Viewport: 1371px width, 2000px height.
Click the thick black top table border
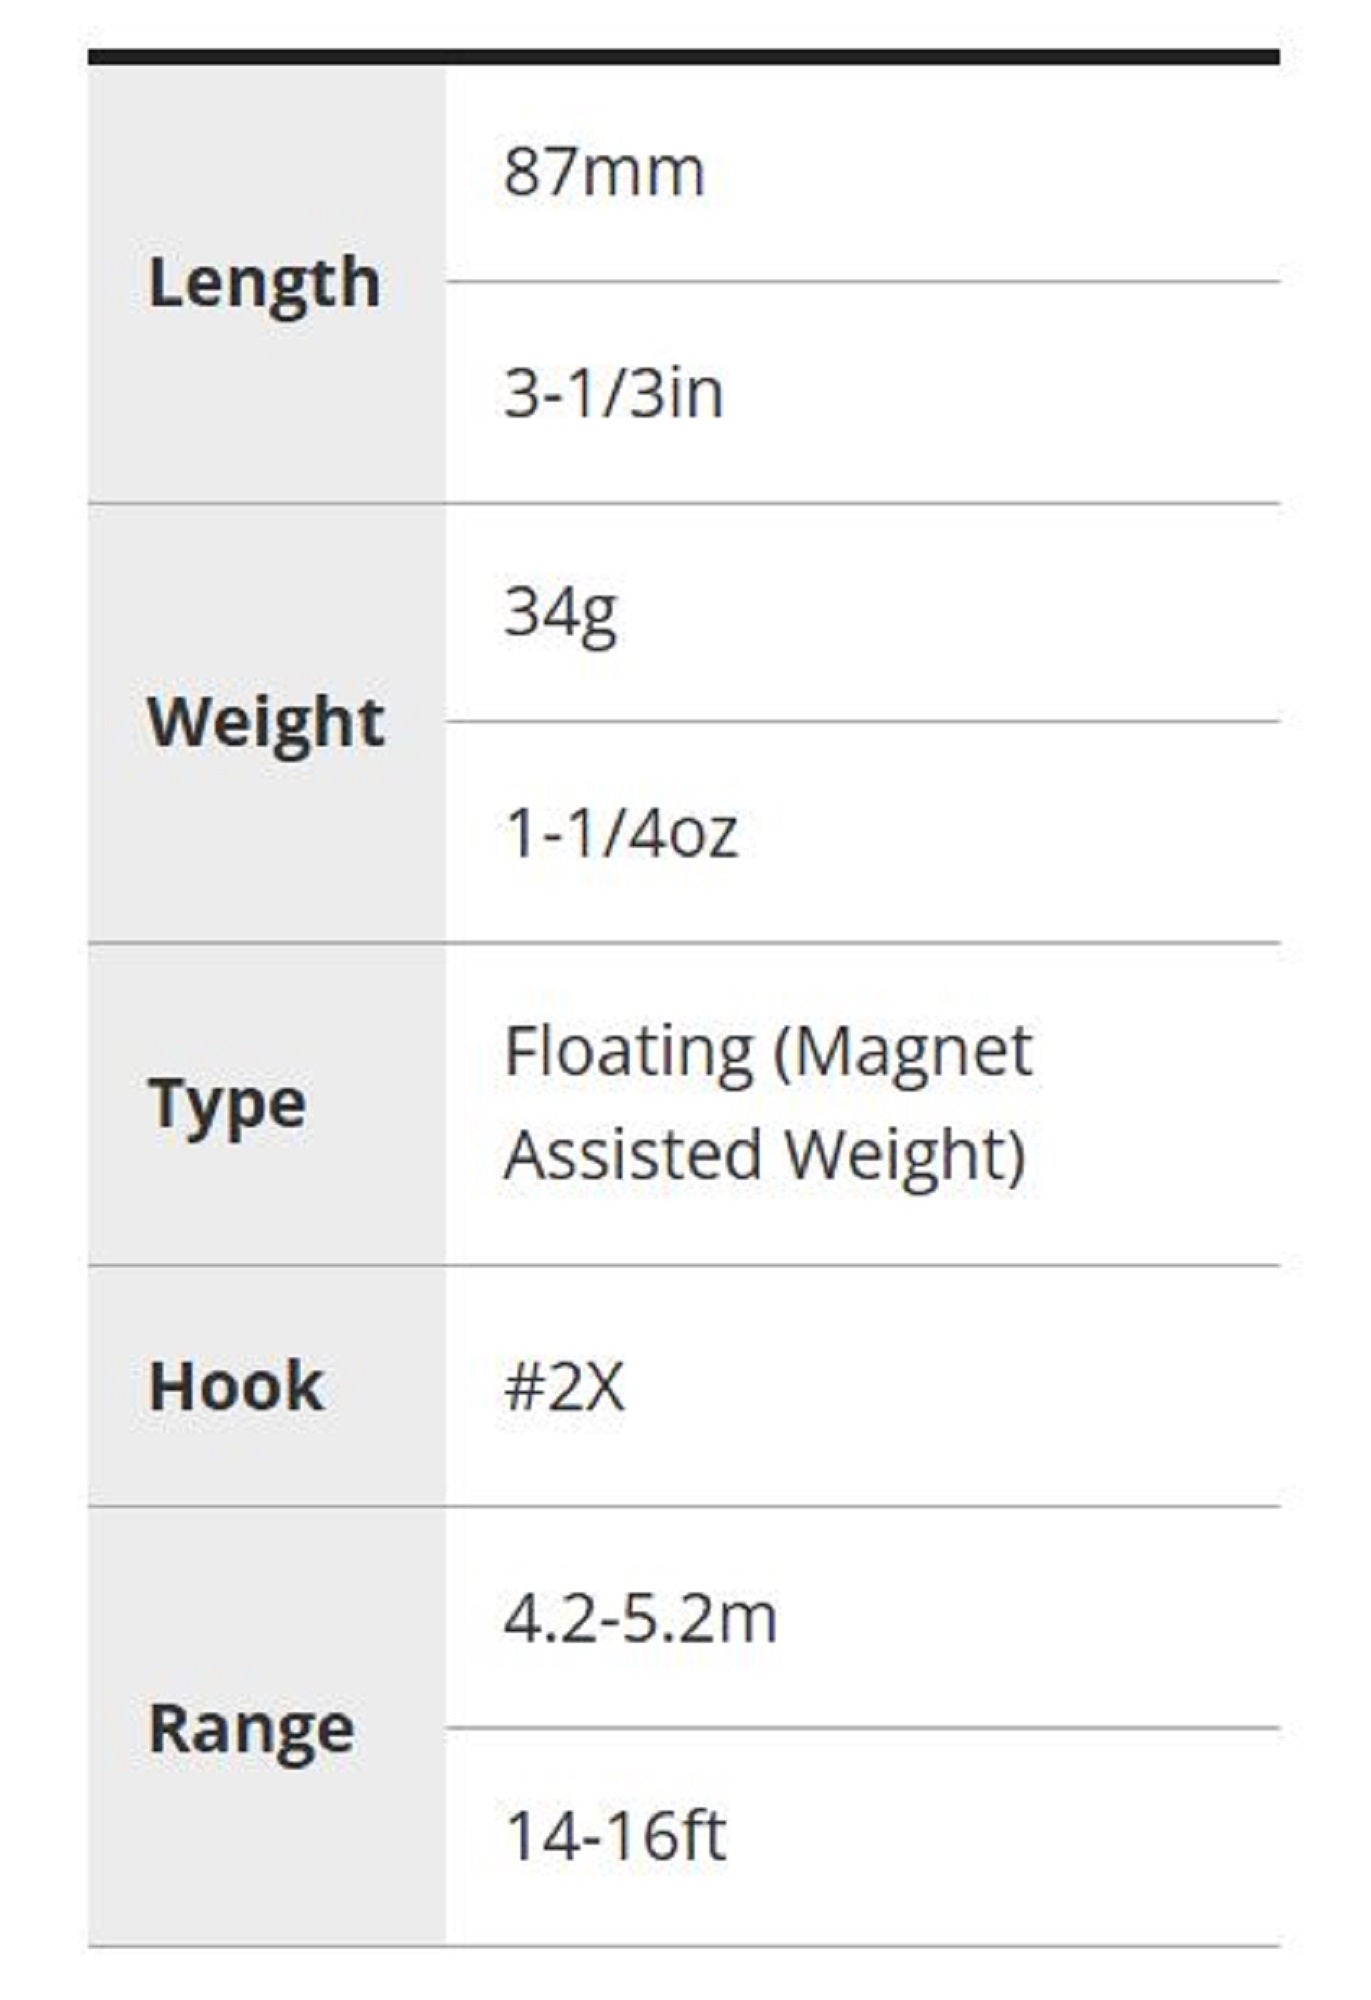[684, 57]
